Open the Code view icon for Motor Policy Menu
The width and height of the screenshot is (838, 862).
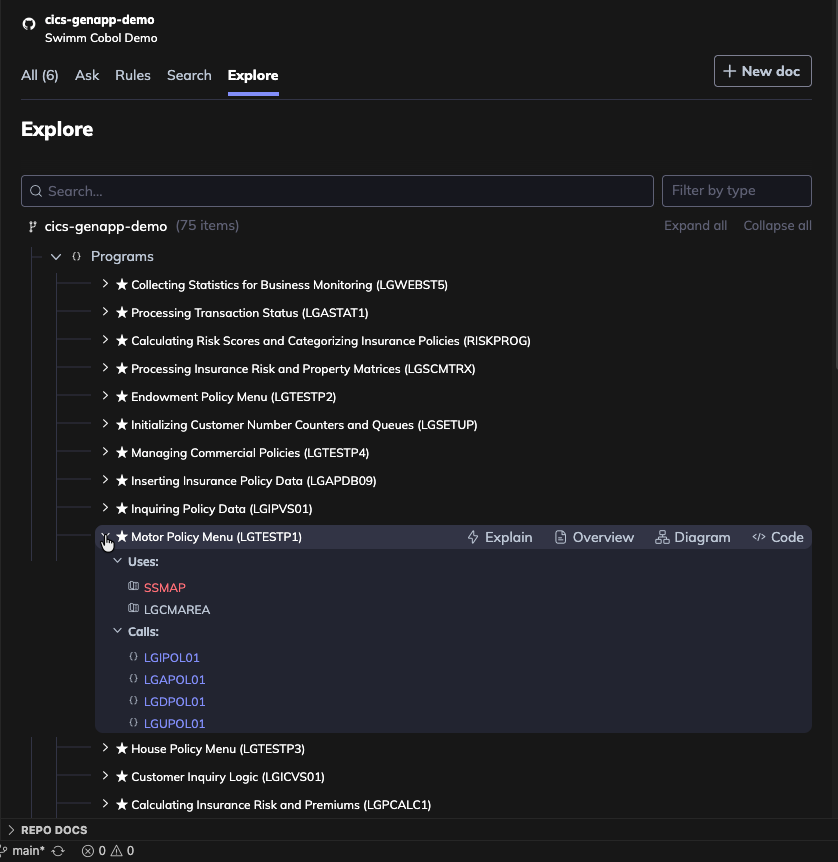(x=757, y=537)
